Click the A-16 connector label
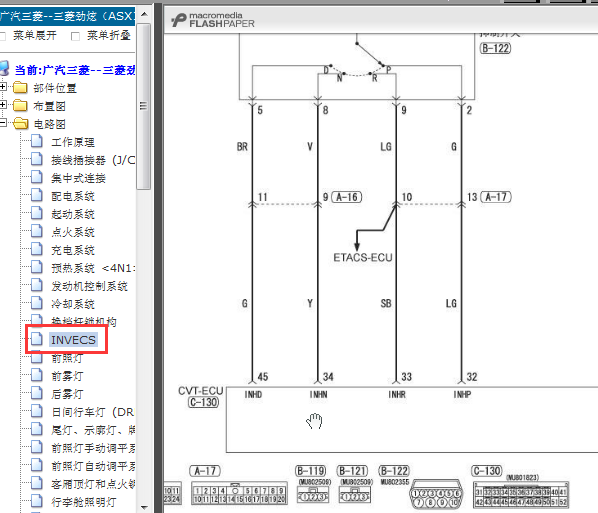Screen dimensions: 598x513 [x=346, y=197]
